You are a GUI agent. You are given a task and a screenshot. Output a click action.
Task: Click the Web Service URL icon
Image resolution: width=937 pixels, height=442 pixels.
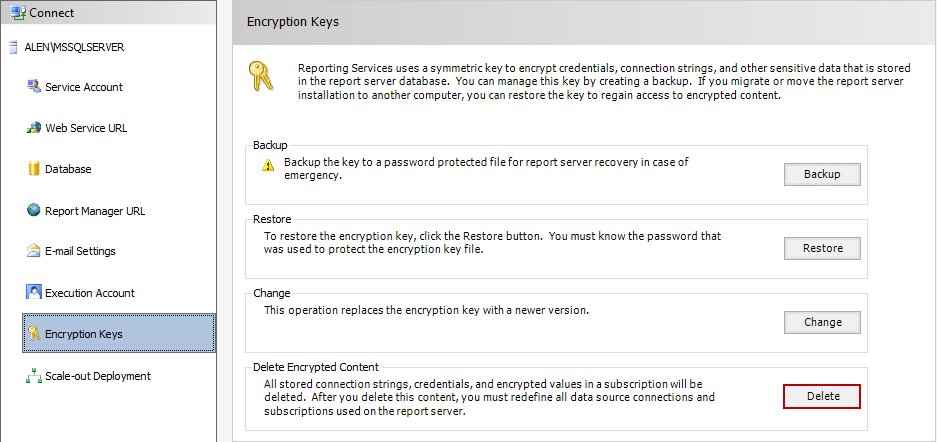coord(34,128)
